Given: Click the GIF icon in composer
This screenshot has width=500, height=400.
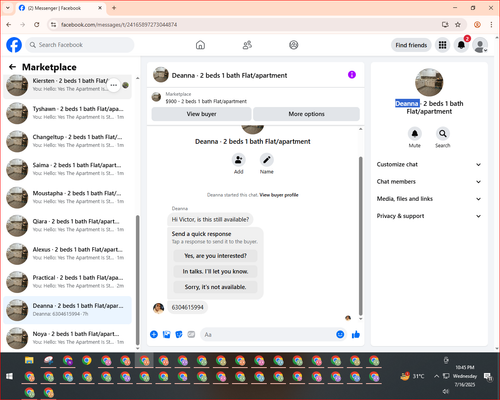Looking at the screenshot, I should tap(191, 334).
